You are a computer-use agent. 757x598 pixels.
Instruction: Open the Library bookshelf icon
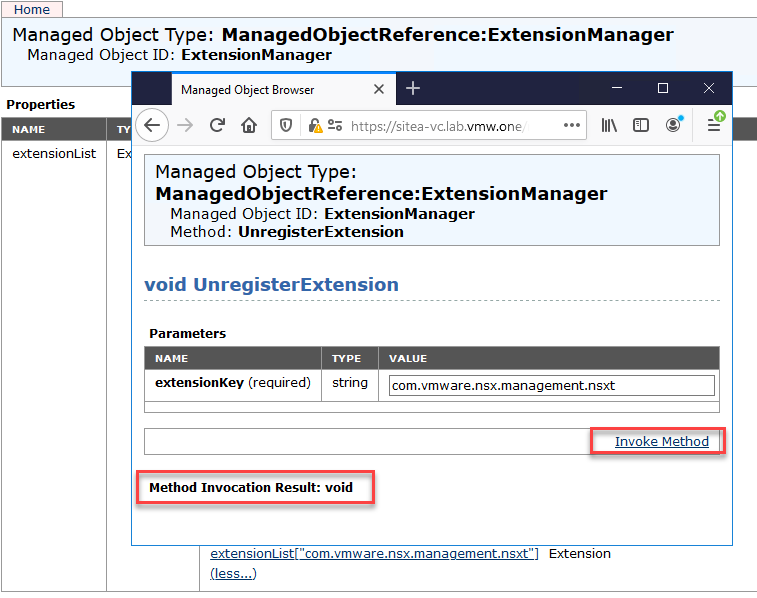609,125
